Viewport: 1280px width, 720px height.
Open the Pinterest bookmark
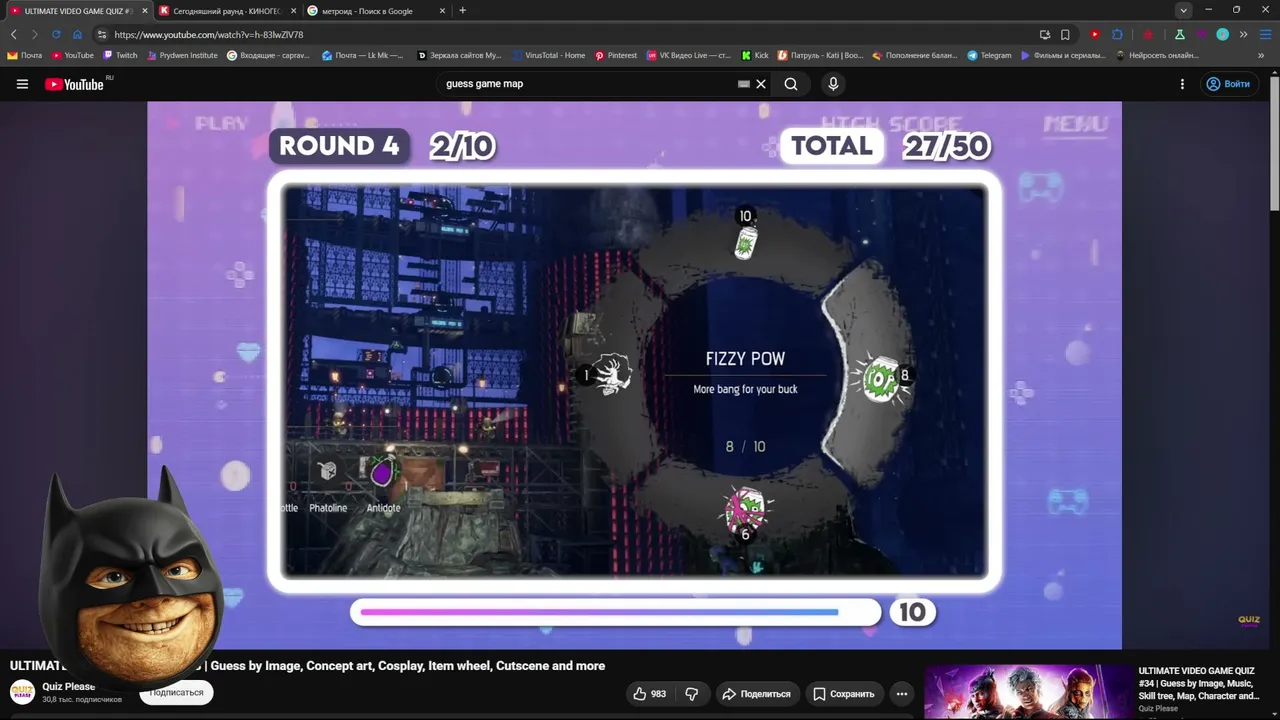pos(616,55)
